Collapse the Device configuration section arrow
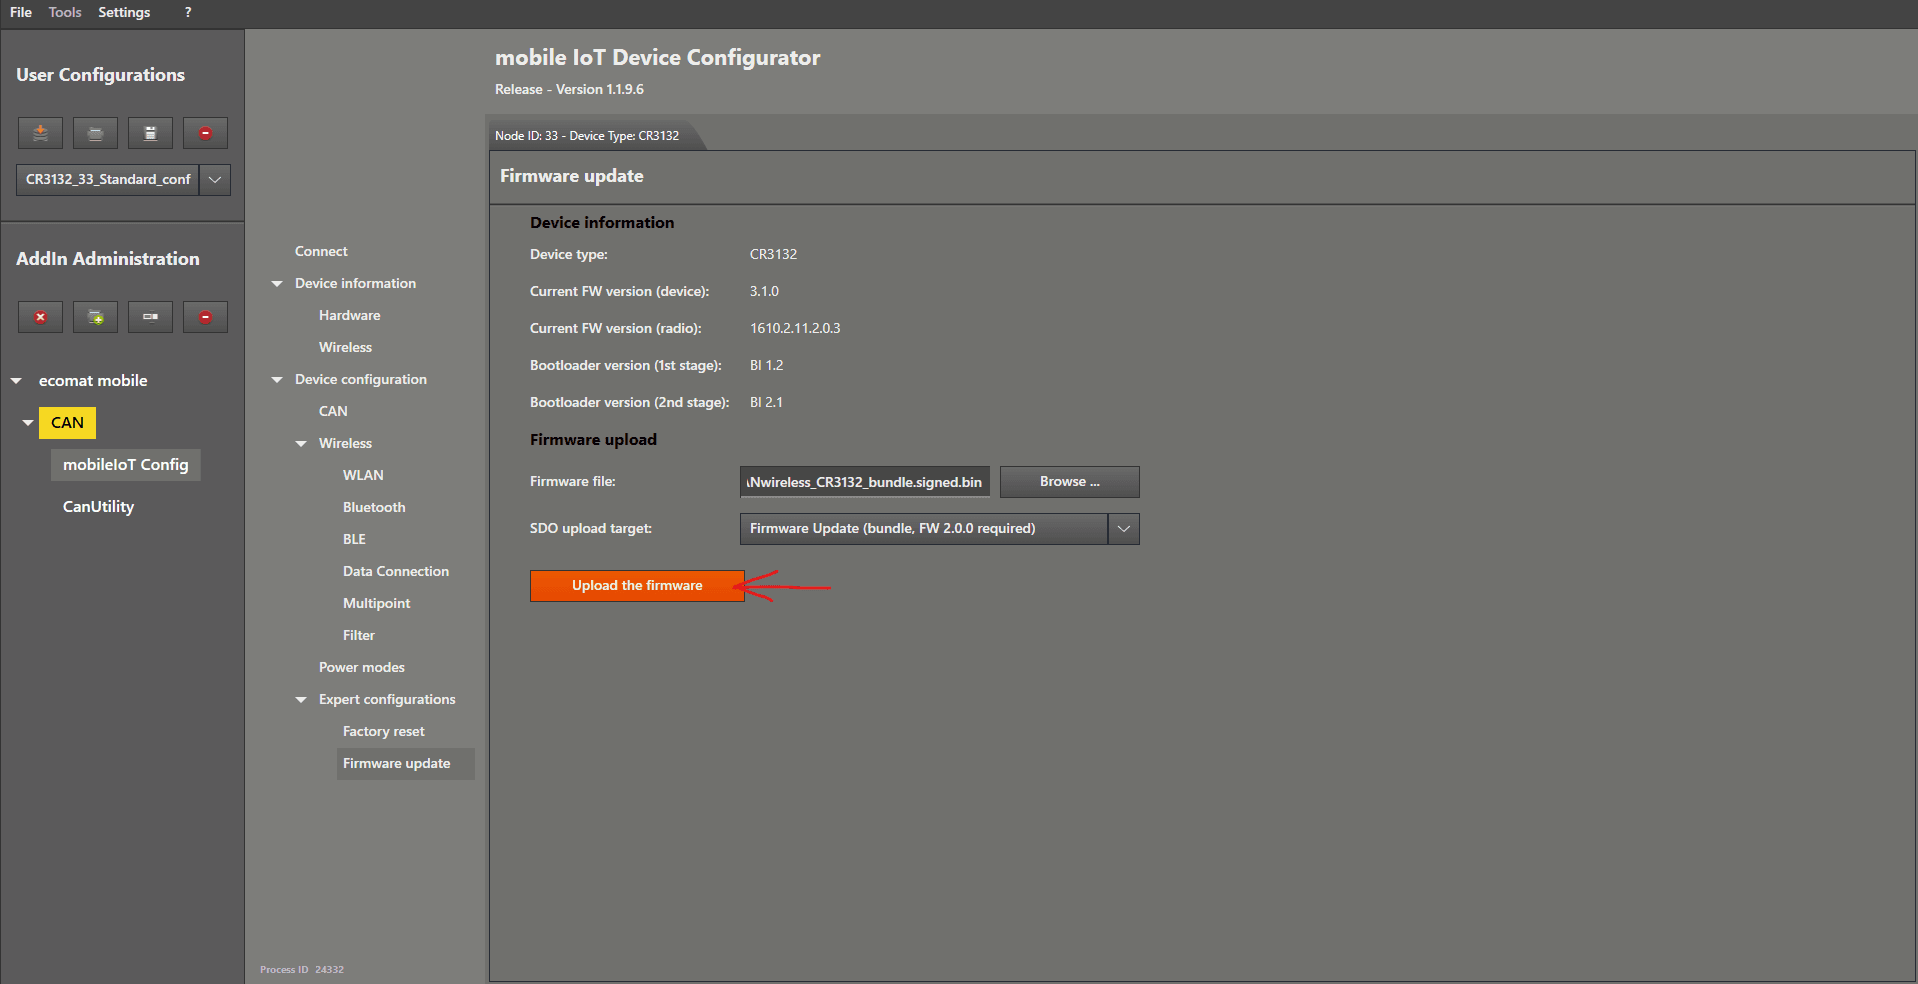 (277, 380)
